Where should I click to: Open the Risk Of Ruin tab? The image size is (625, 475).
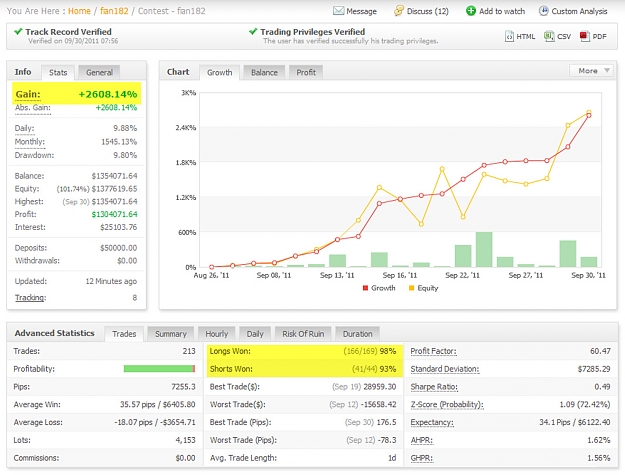tap(303, 334)
